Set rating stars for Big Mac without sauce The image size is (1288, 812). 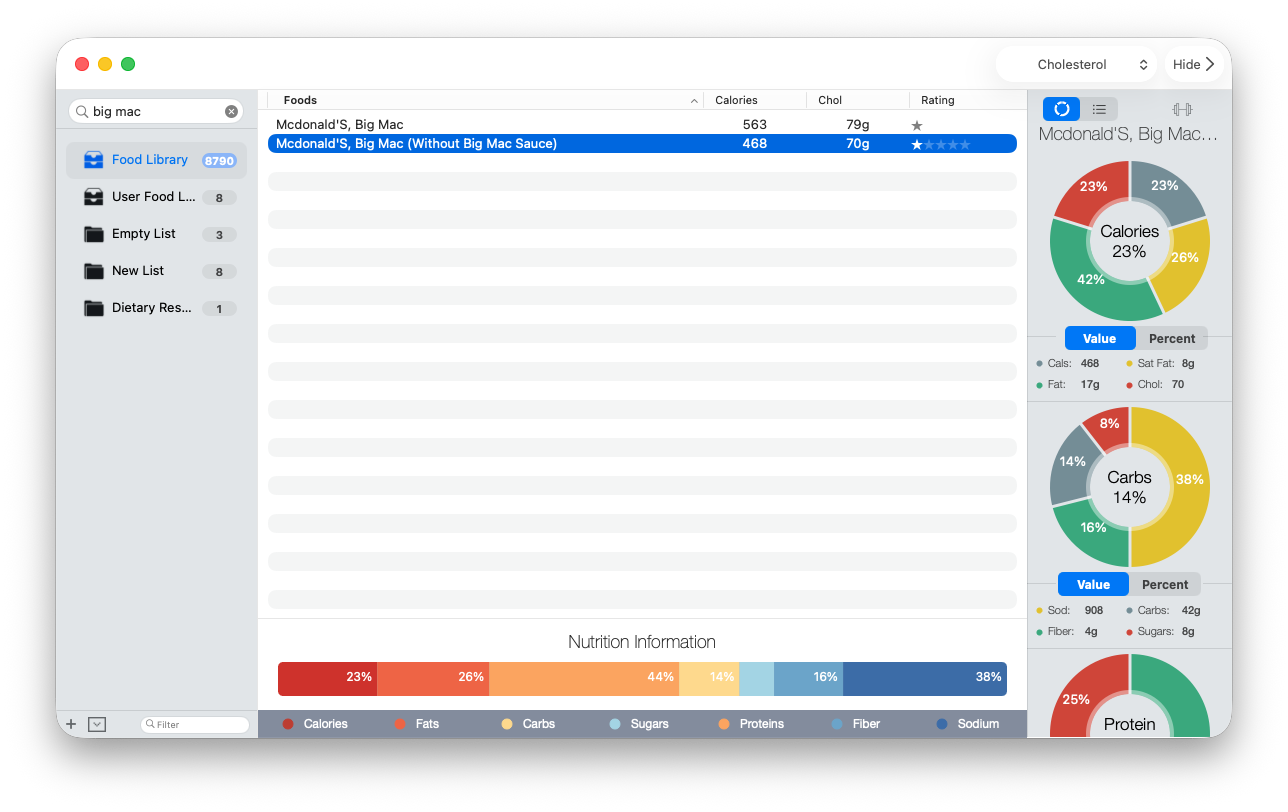pos(941,144)
